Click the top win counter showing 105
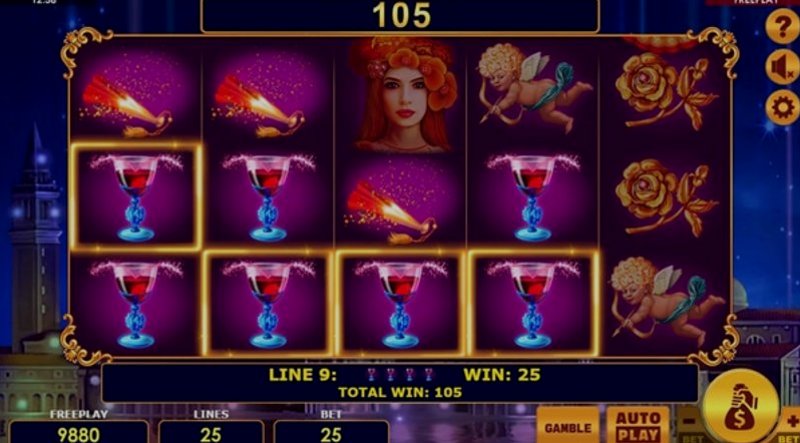This screenshot has height=443, width=800. [400, 16]
